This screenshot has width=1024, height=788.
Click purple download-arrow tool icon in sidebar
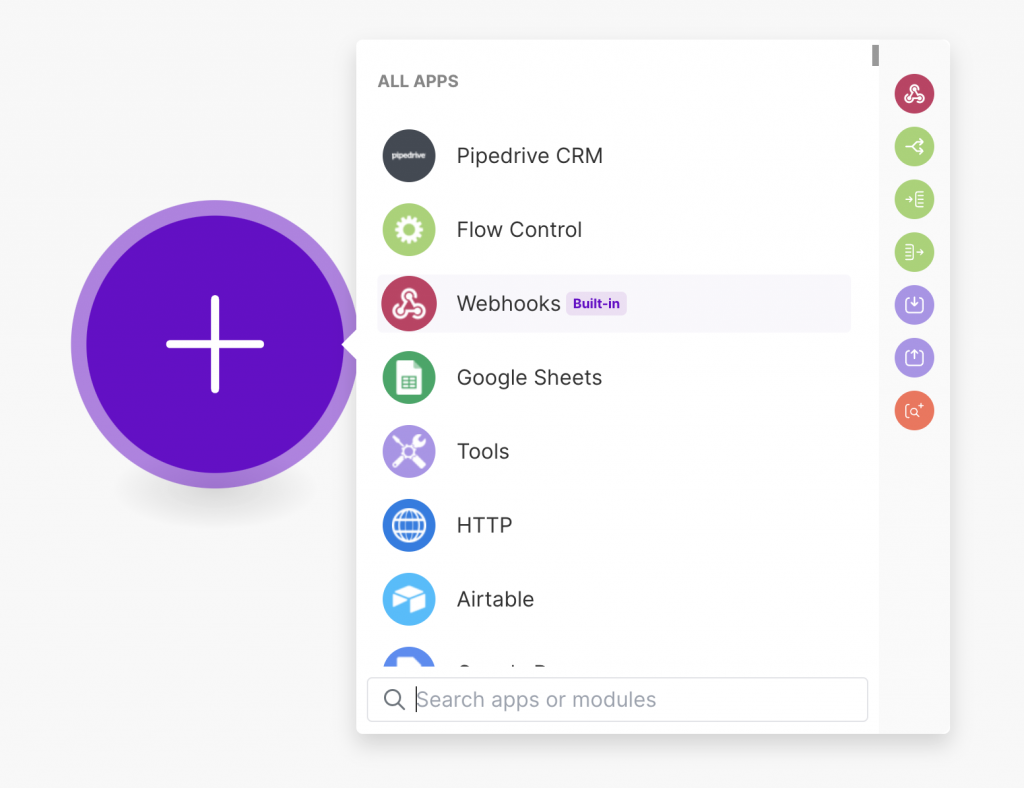tap(914, 304)
